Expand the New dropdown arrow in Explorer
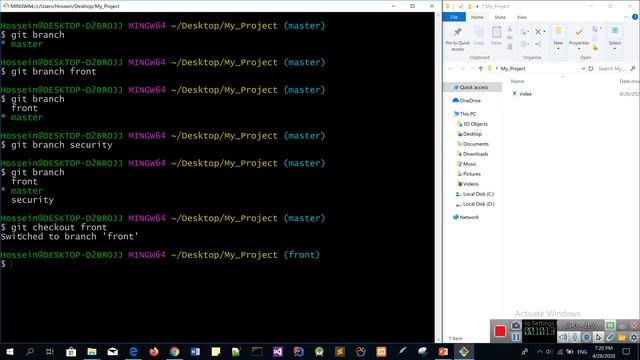The height and width of the screenshot is (360, 640). tap(558, 49)
